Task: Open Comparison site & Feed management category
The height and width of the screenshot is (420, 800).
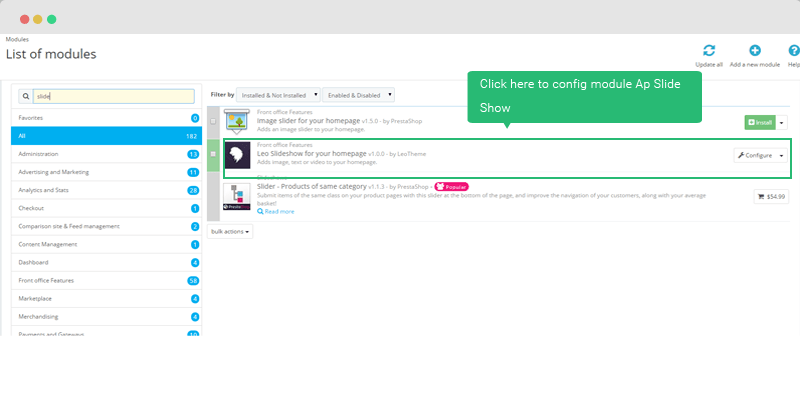Action: coord(107,226)
